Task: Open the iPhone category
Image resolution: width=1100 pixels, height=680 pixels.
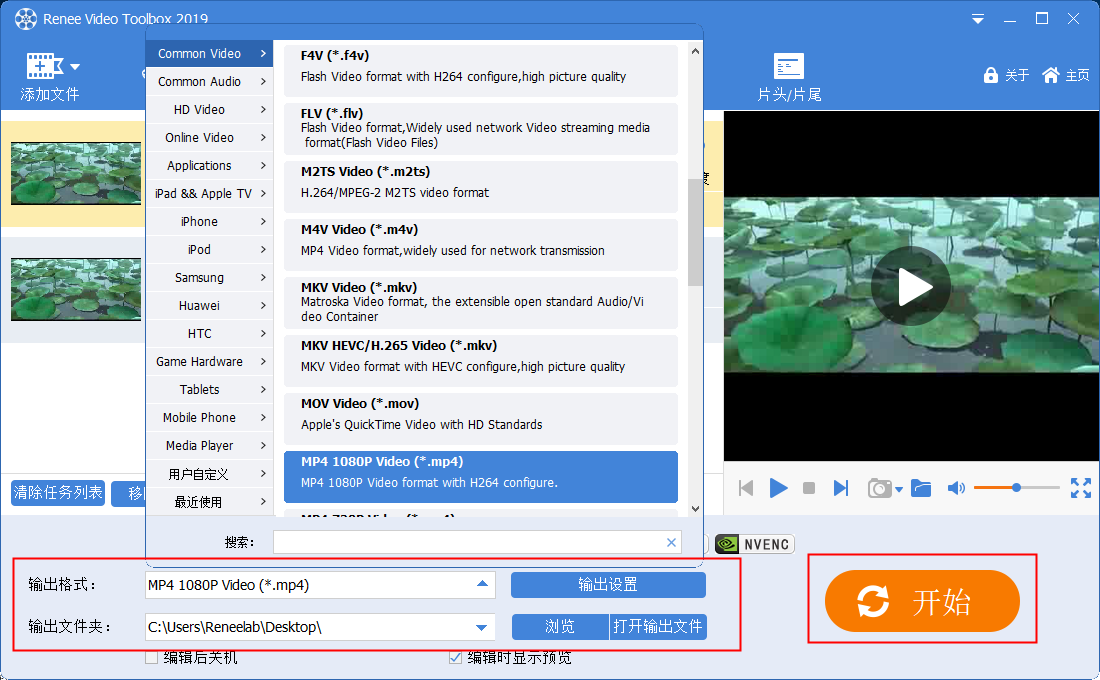Action: pyautogui.click(x=210, y=222)
